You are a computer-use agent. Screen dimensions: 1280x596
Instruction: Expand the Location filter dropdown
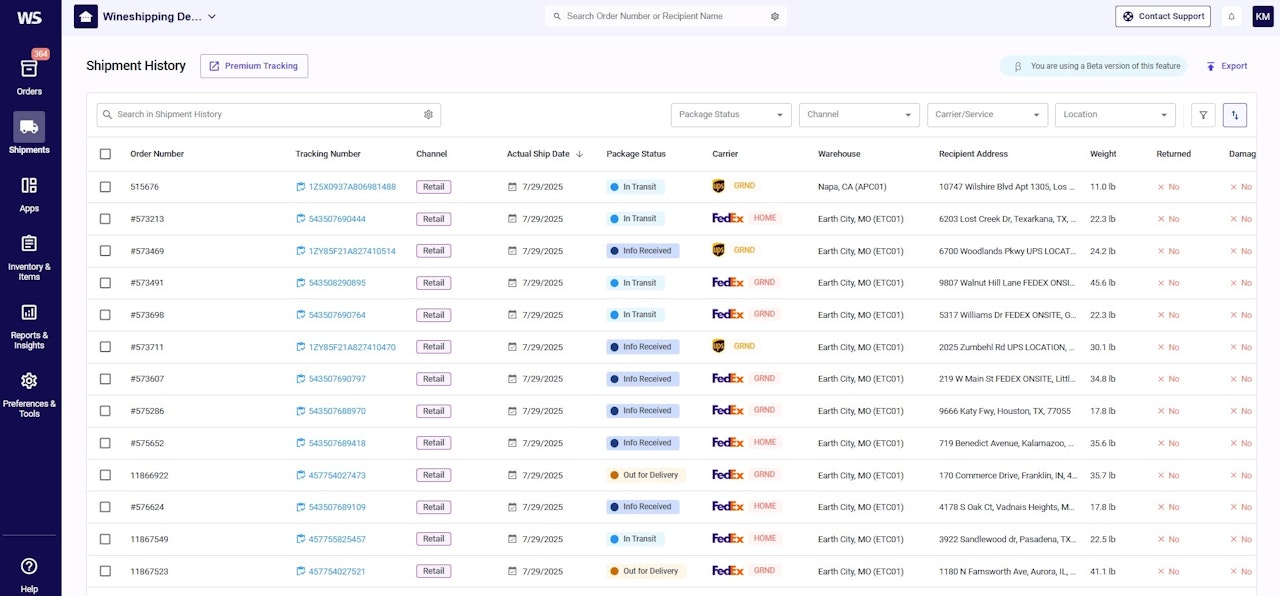1115,115
